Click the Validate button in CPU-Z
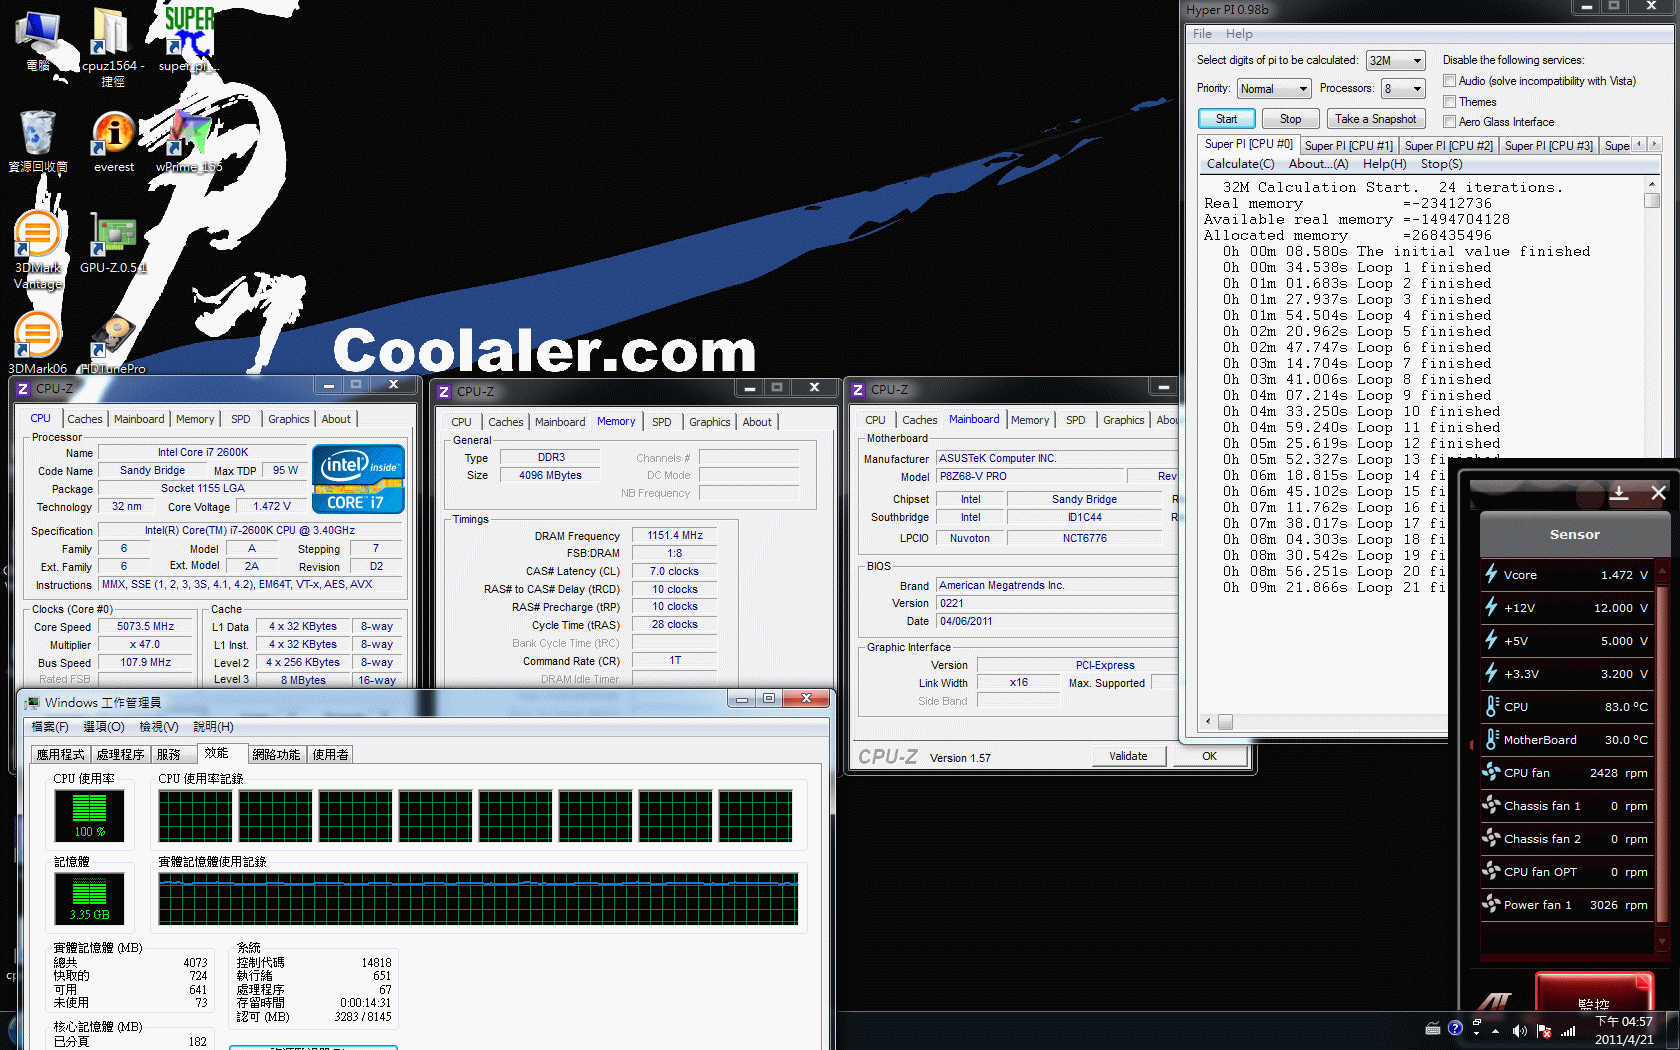The width and height of the screenshot is (1680, 1050). 1128,756
